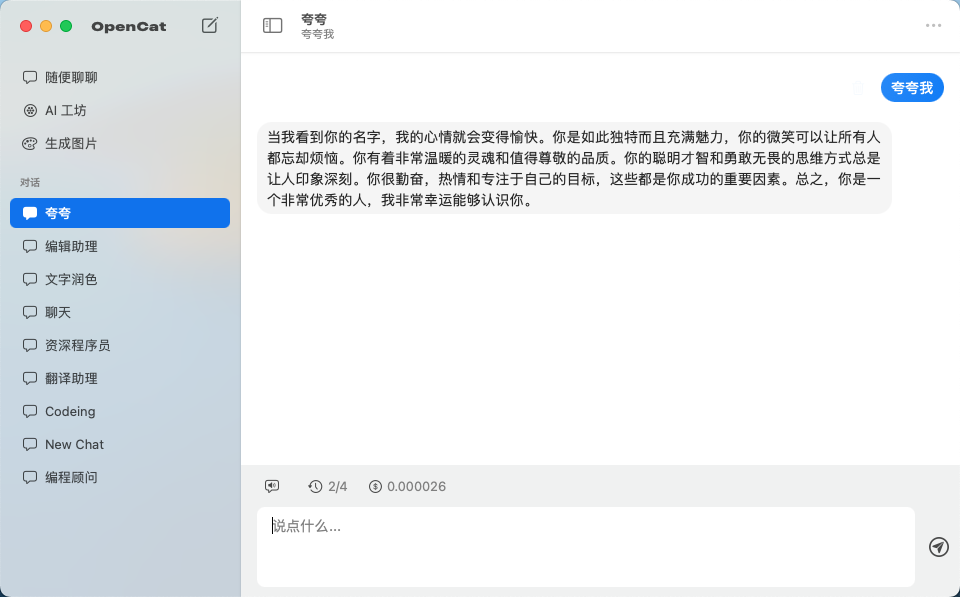960x597 pixels.
Task: Select the 夸夸 conversation
Action: [x=120, y=213]
